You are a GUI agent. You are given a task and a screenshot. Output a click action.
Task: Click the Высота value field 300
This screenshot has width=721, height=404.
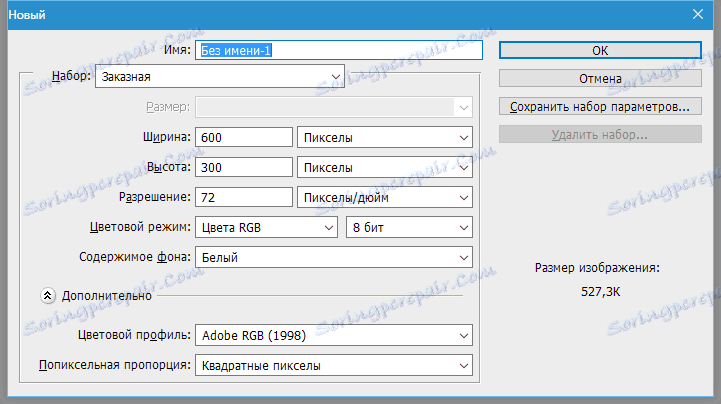point(244,167)
